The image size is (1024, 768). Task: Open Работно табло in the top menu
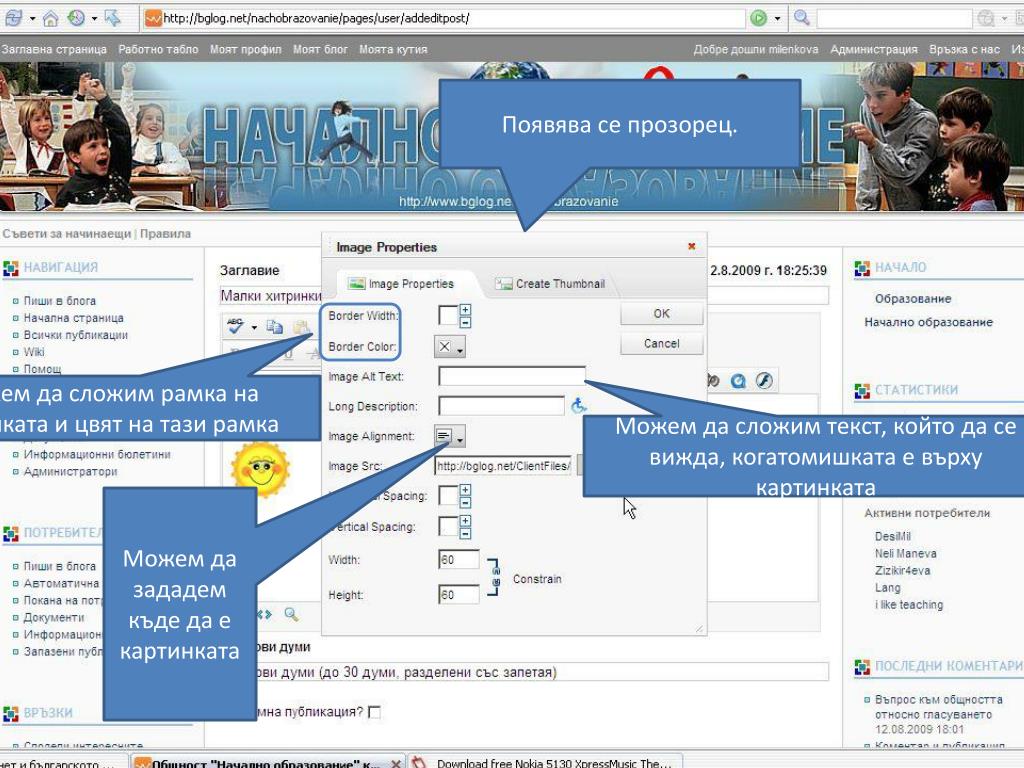[158, 49]
